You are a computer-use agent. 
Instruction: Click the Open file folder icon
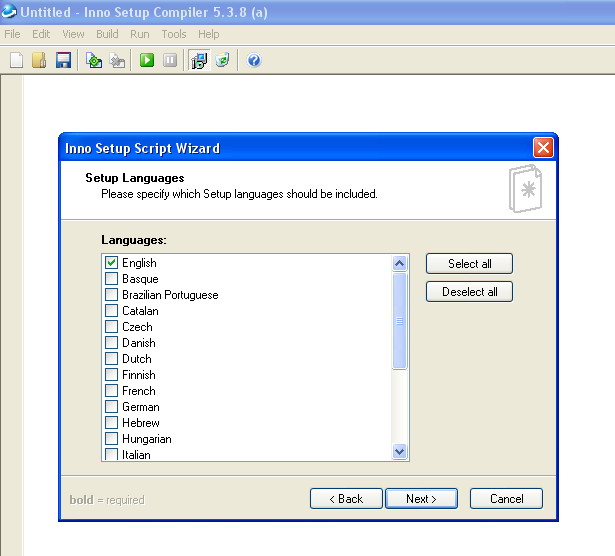tap(39, 60)
